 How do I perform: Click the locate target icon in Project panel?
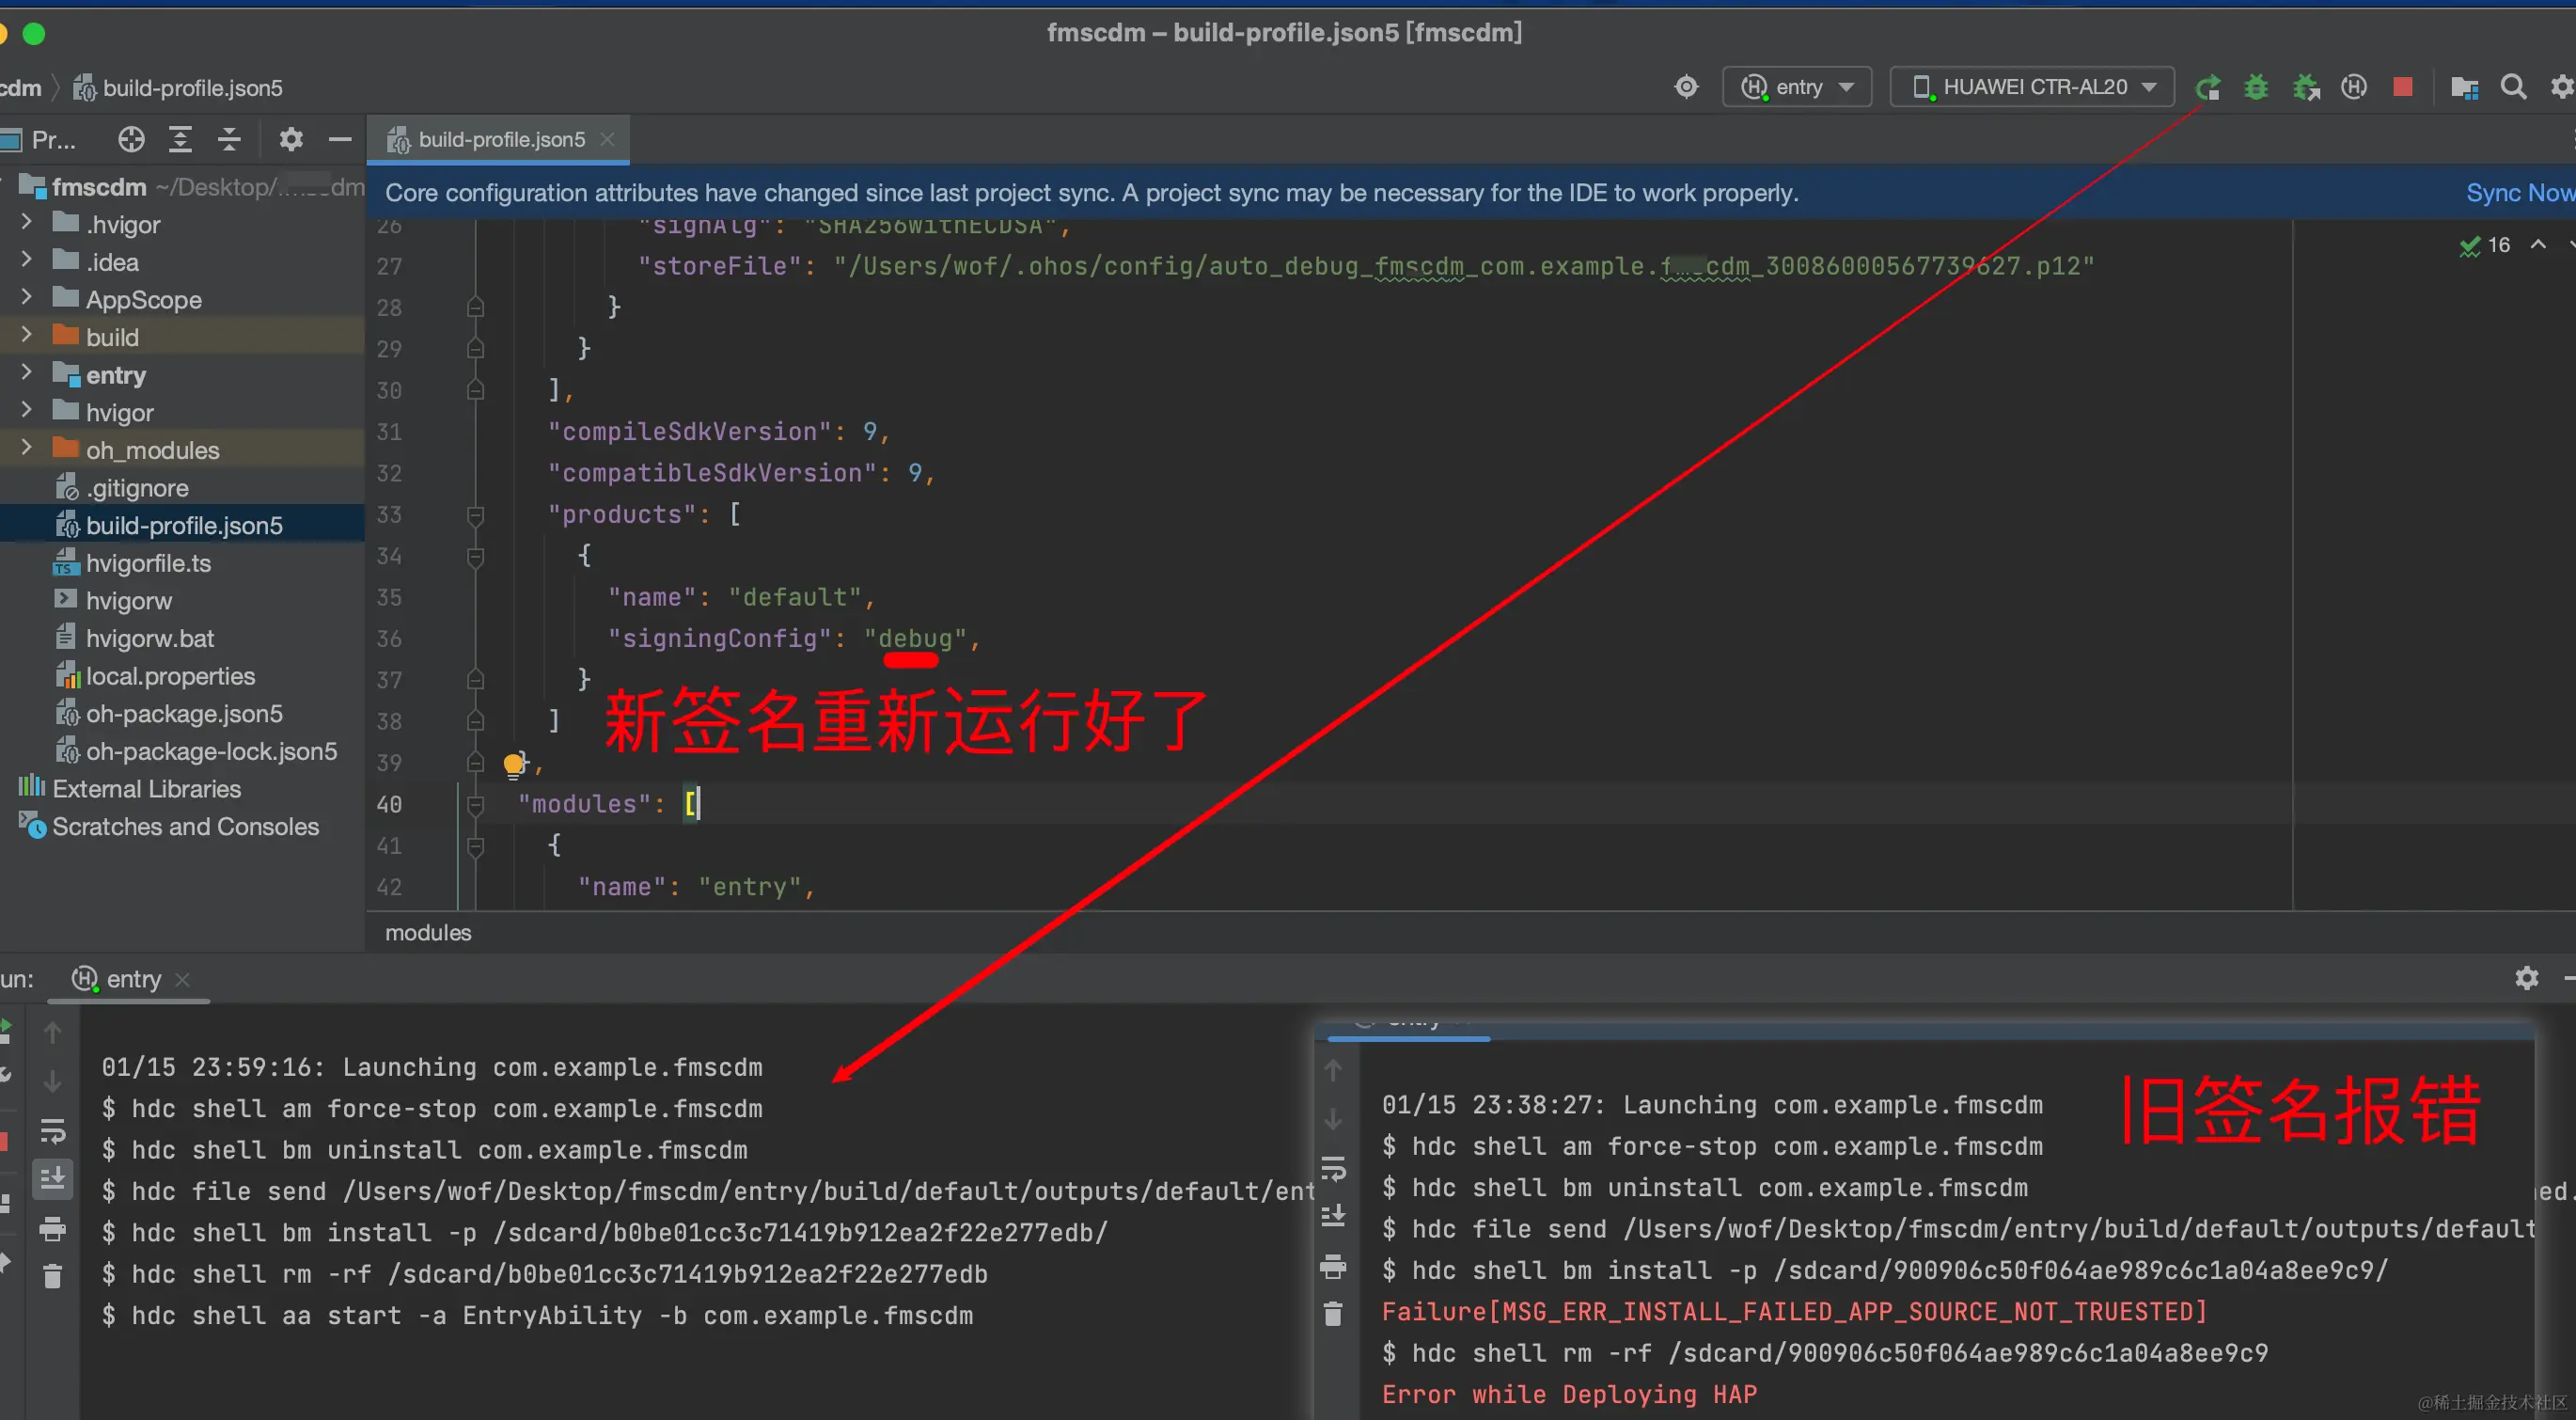click(131, 140)
